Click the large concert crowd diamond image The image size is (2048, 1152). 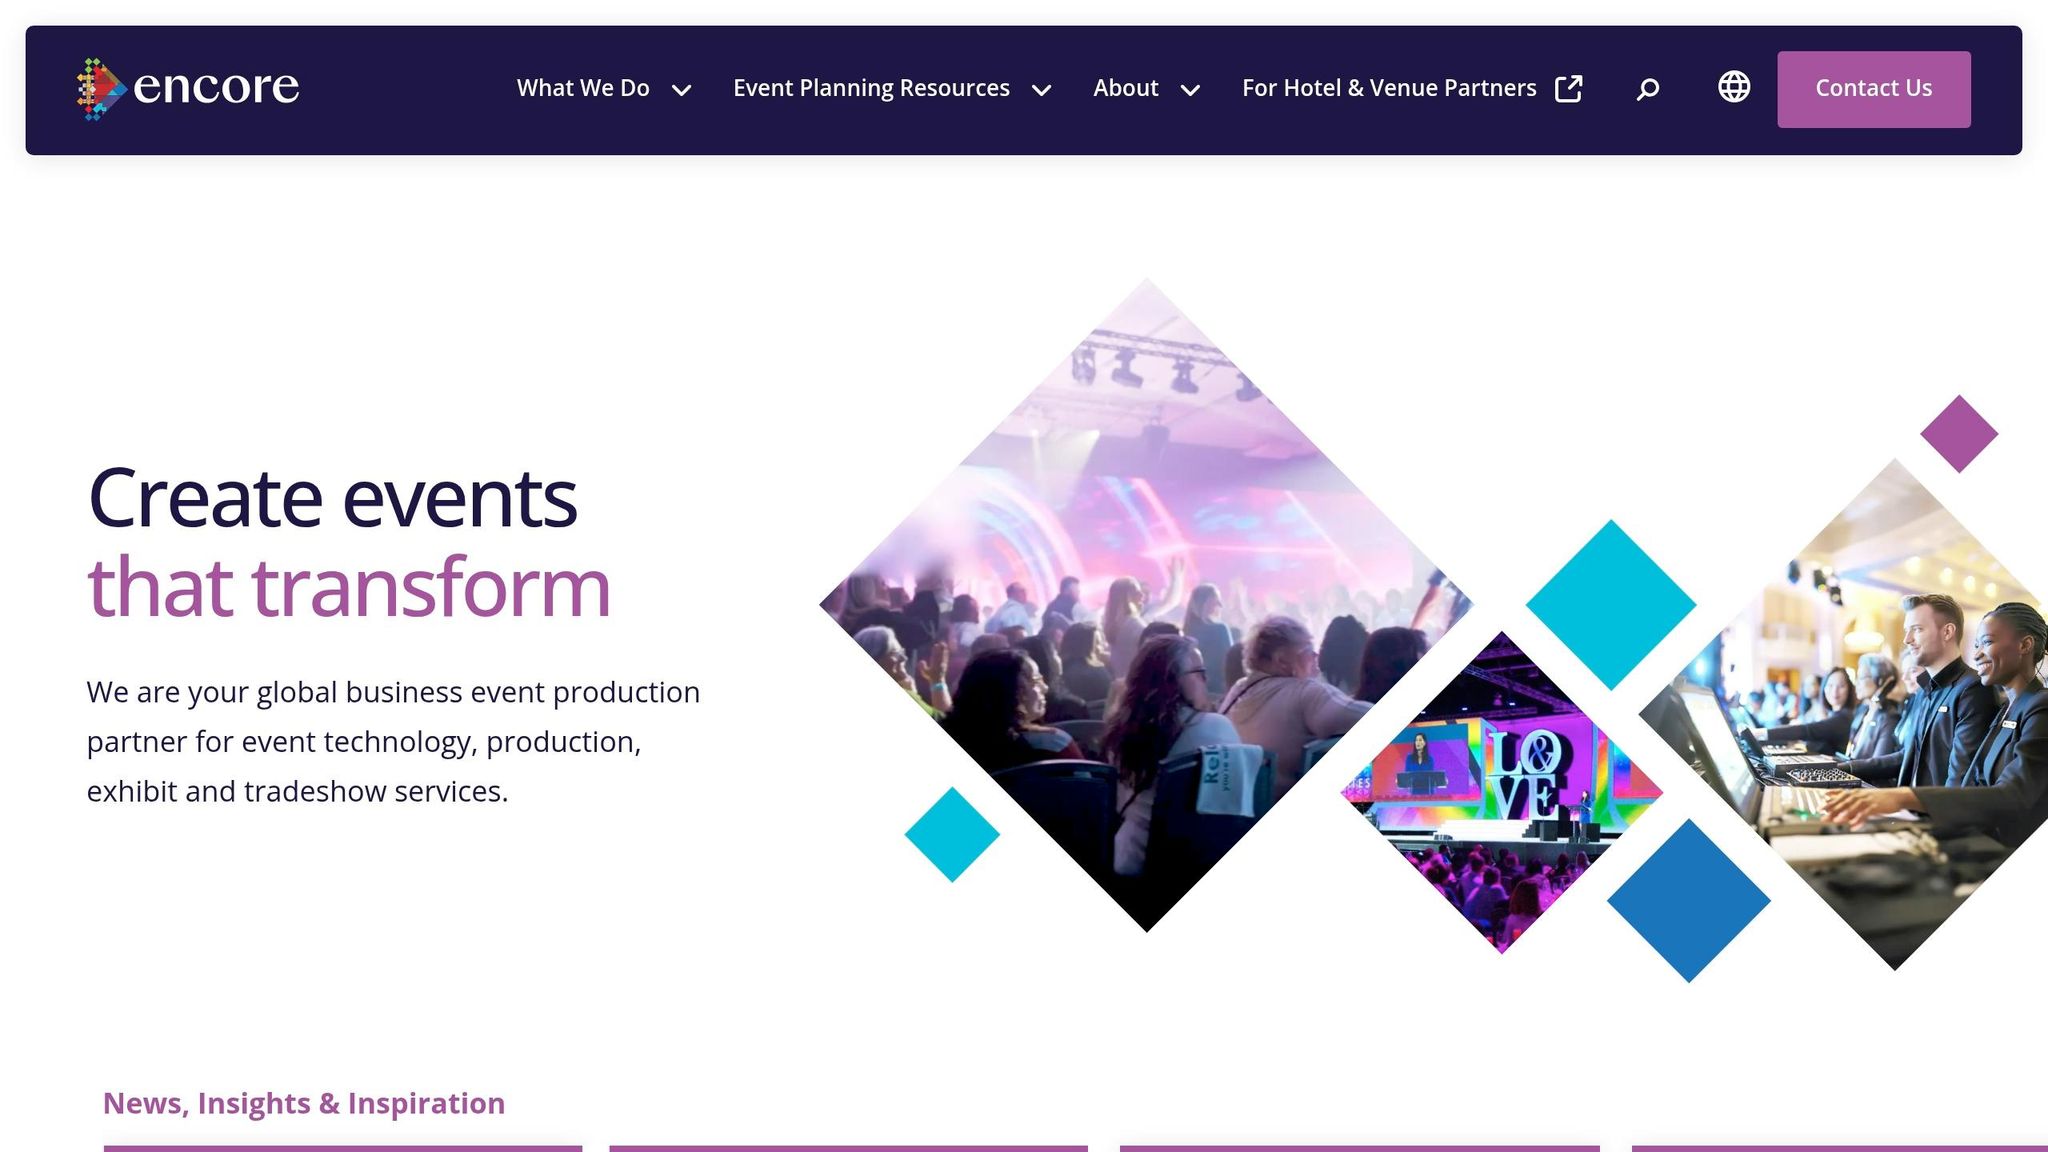[x=1146, y=606]
